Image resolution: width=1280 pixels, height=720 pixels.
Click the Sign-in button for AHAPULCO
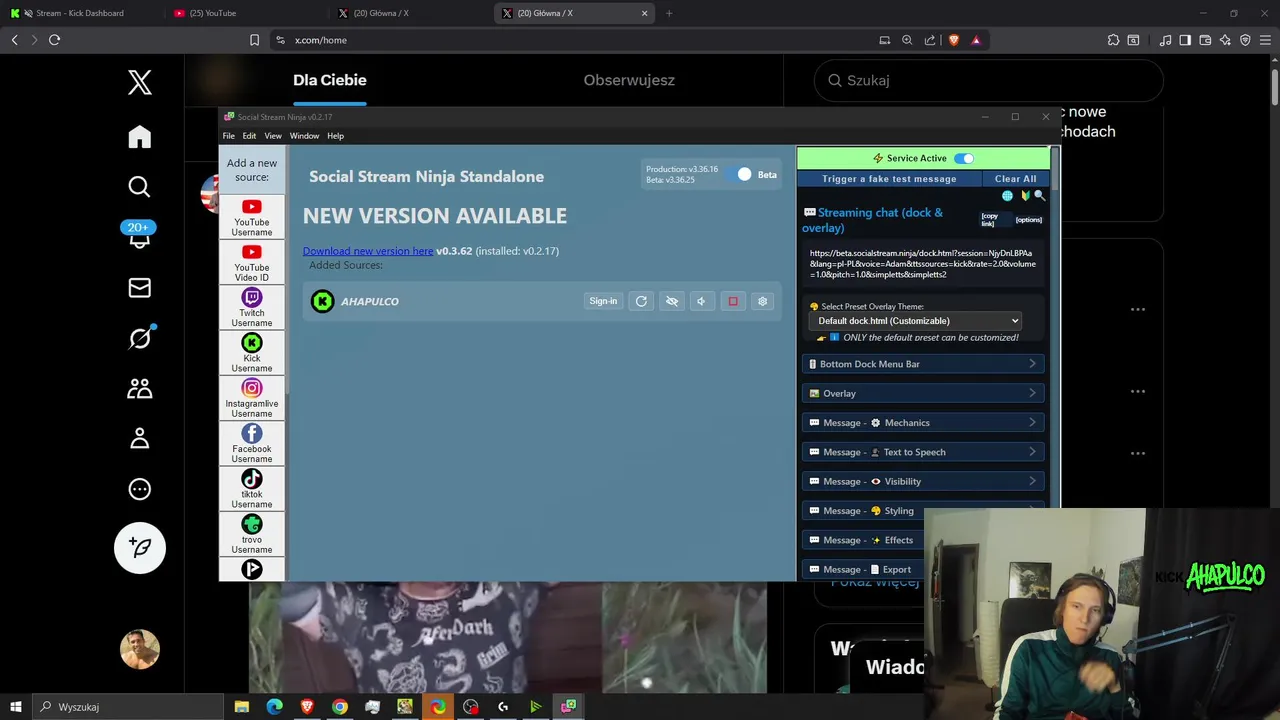click(603, 301)
